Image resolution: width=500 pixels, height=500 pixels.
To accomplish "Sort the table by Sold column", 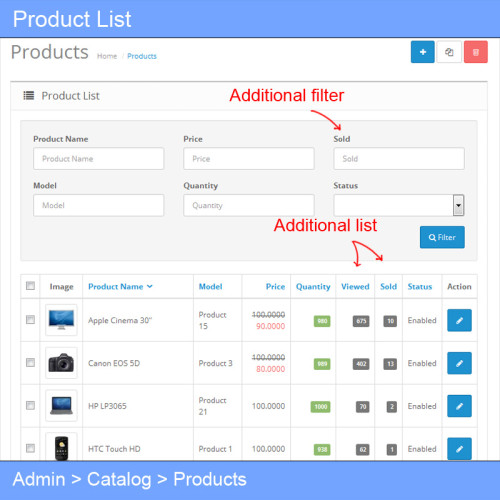I will [388, 287].
